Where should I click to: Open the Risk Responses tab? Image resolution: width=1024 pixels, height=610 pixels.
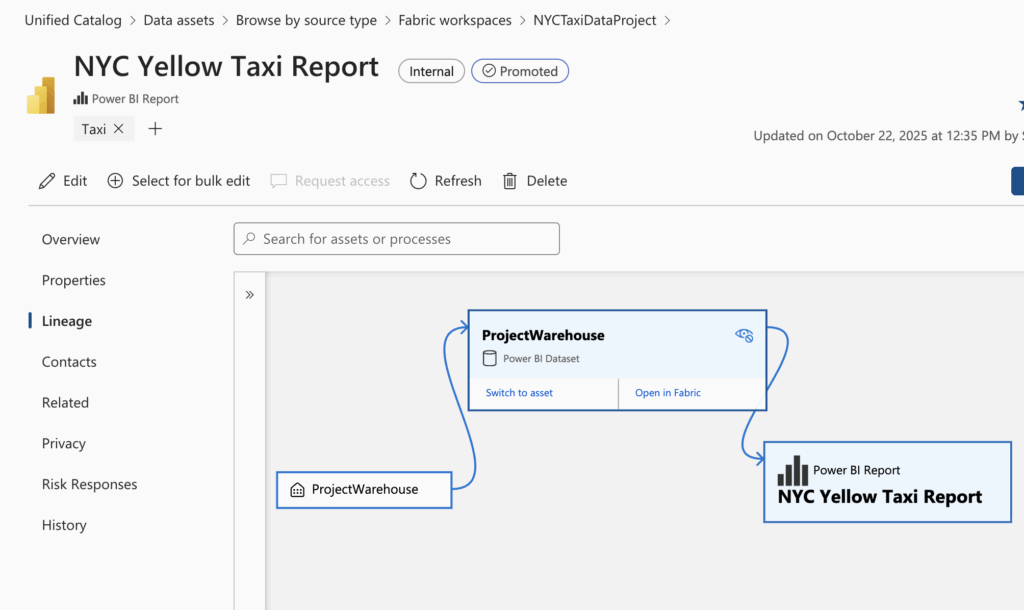tap(89, 485)
